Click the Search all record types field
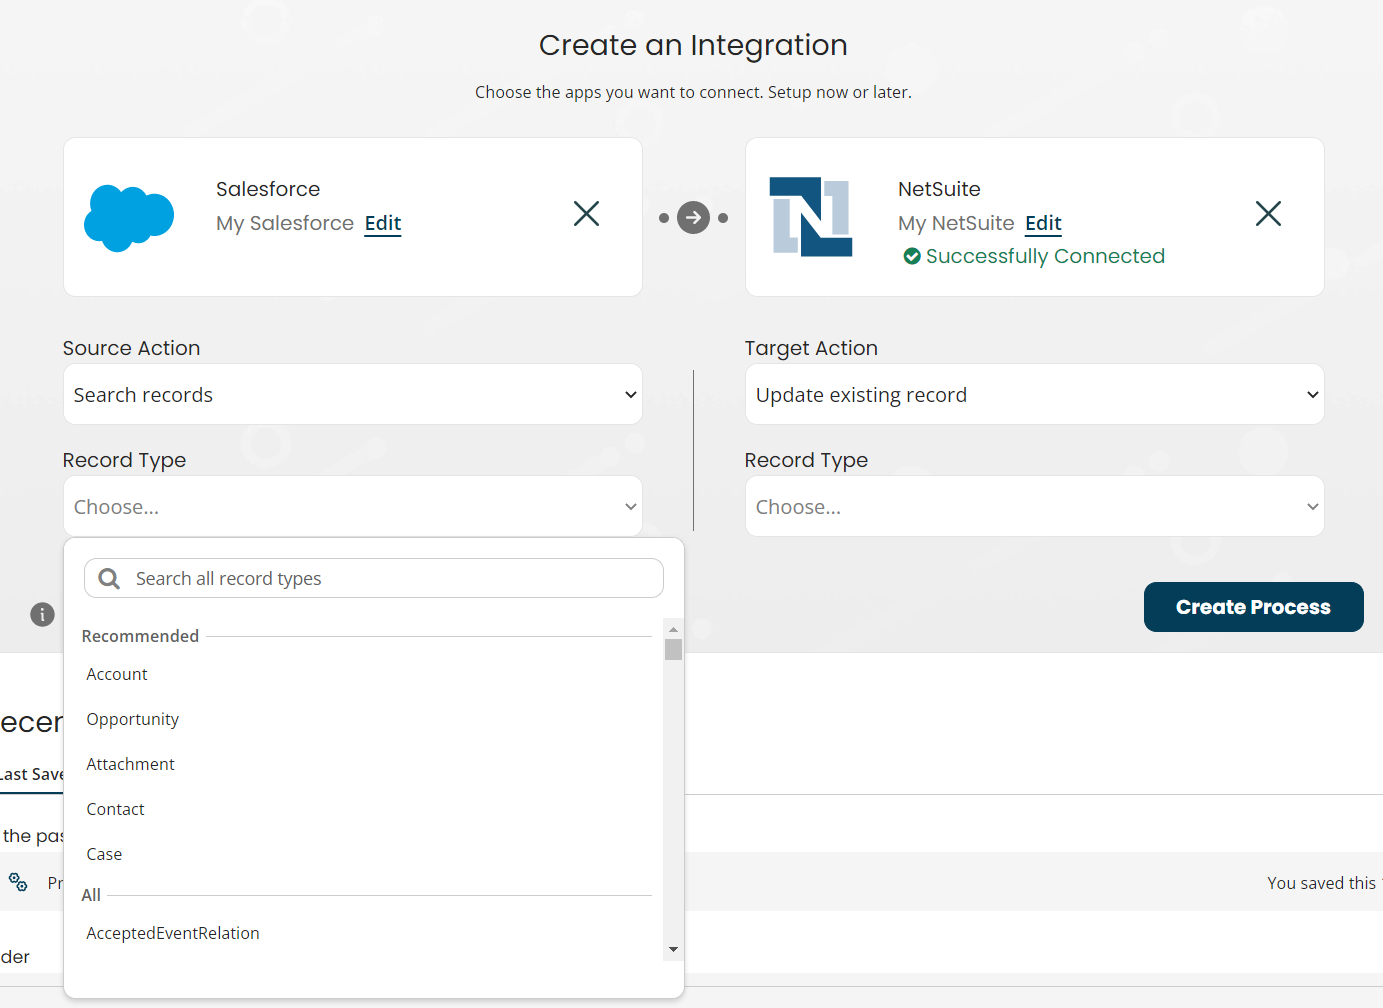 (374, 578)
